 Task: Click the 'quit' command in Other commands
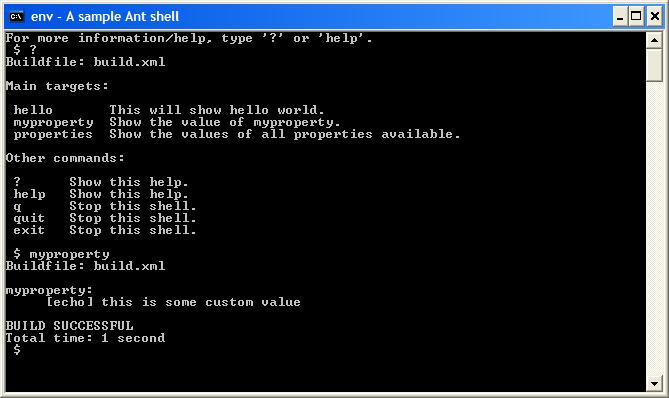[x=29, y=218]
